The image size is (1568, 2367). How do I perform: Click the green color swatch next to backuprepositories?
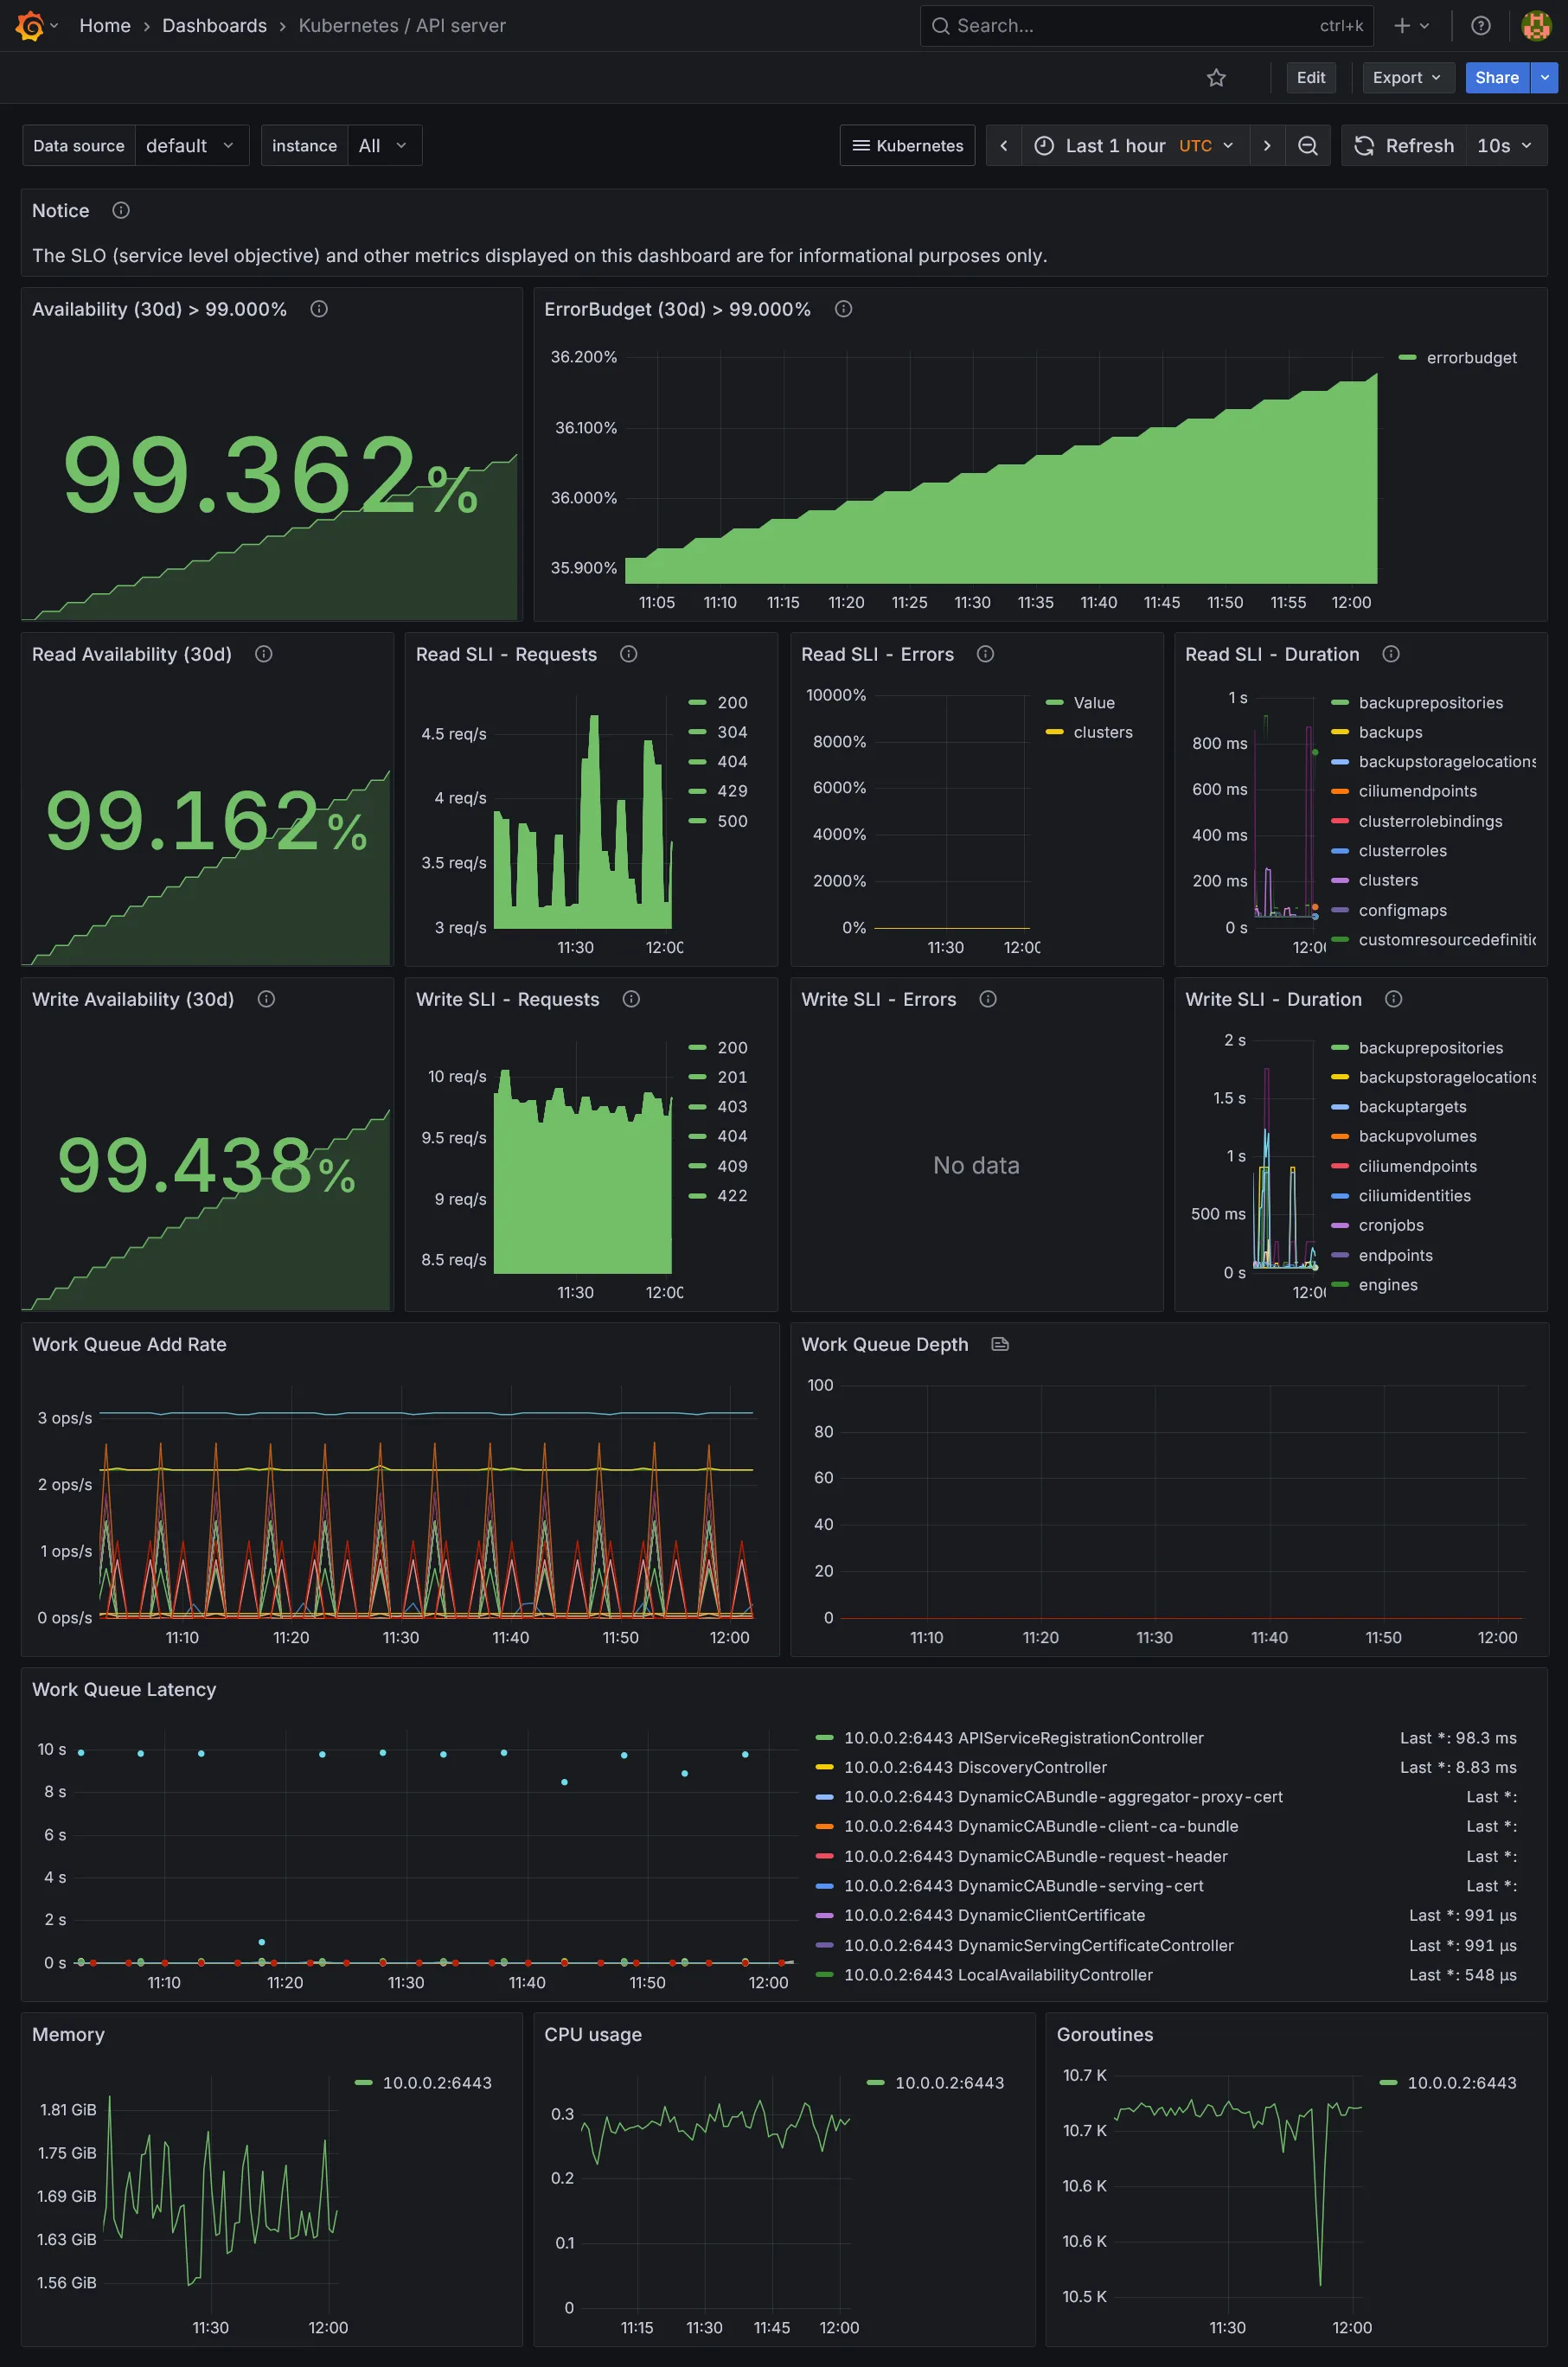1340,702
